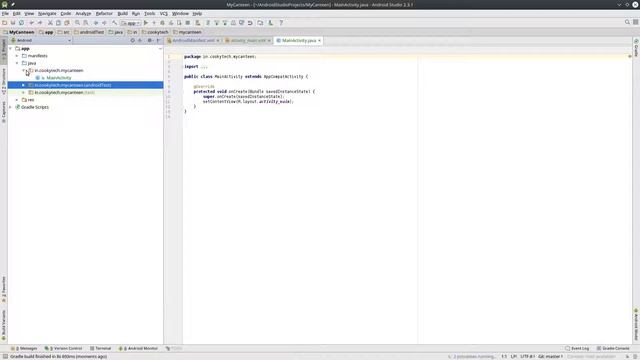
Task: Click the Open file toolbar icon
Action: tap(4, 23)
